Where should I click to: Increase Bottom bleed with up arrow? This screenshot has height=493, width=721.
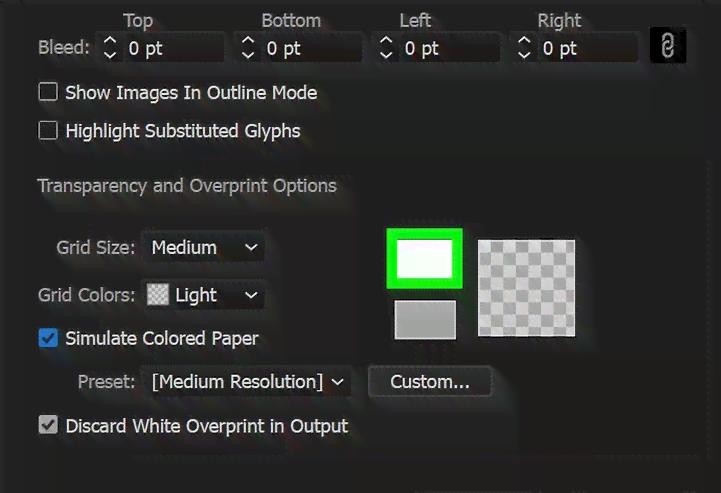(x=248, y=40)
